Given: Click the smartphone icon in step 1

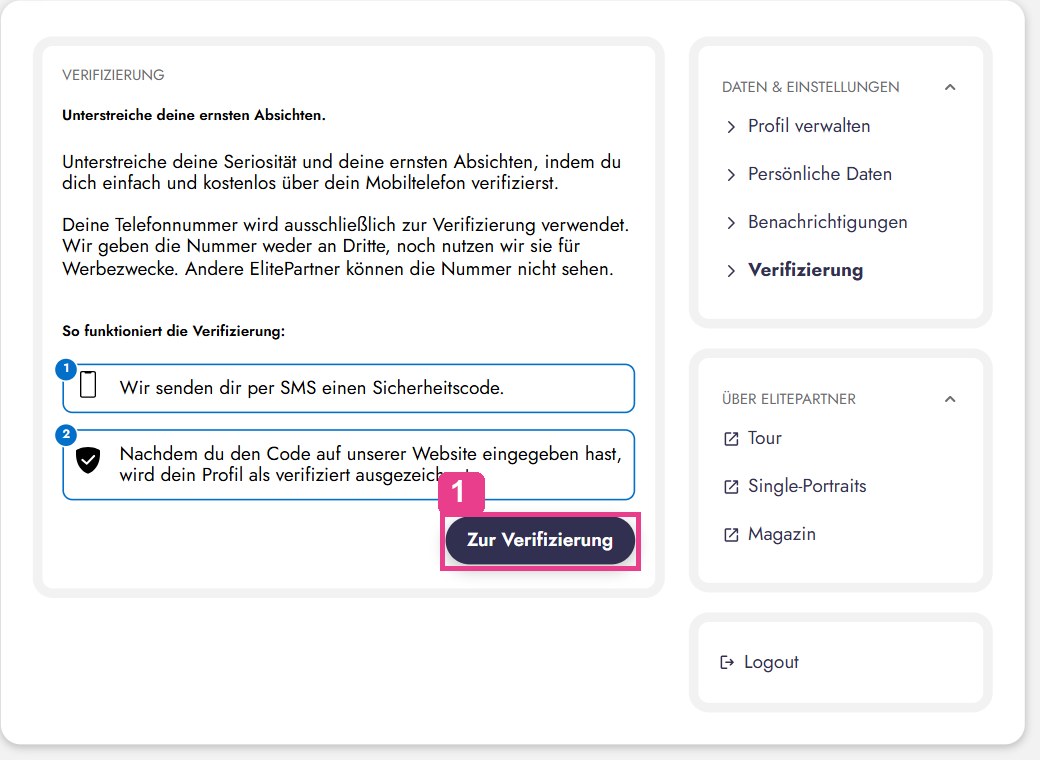Looking at the screenshot, I should tap(88, 385).
